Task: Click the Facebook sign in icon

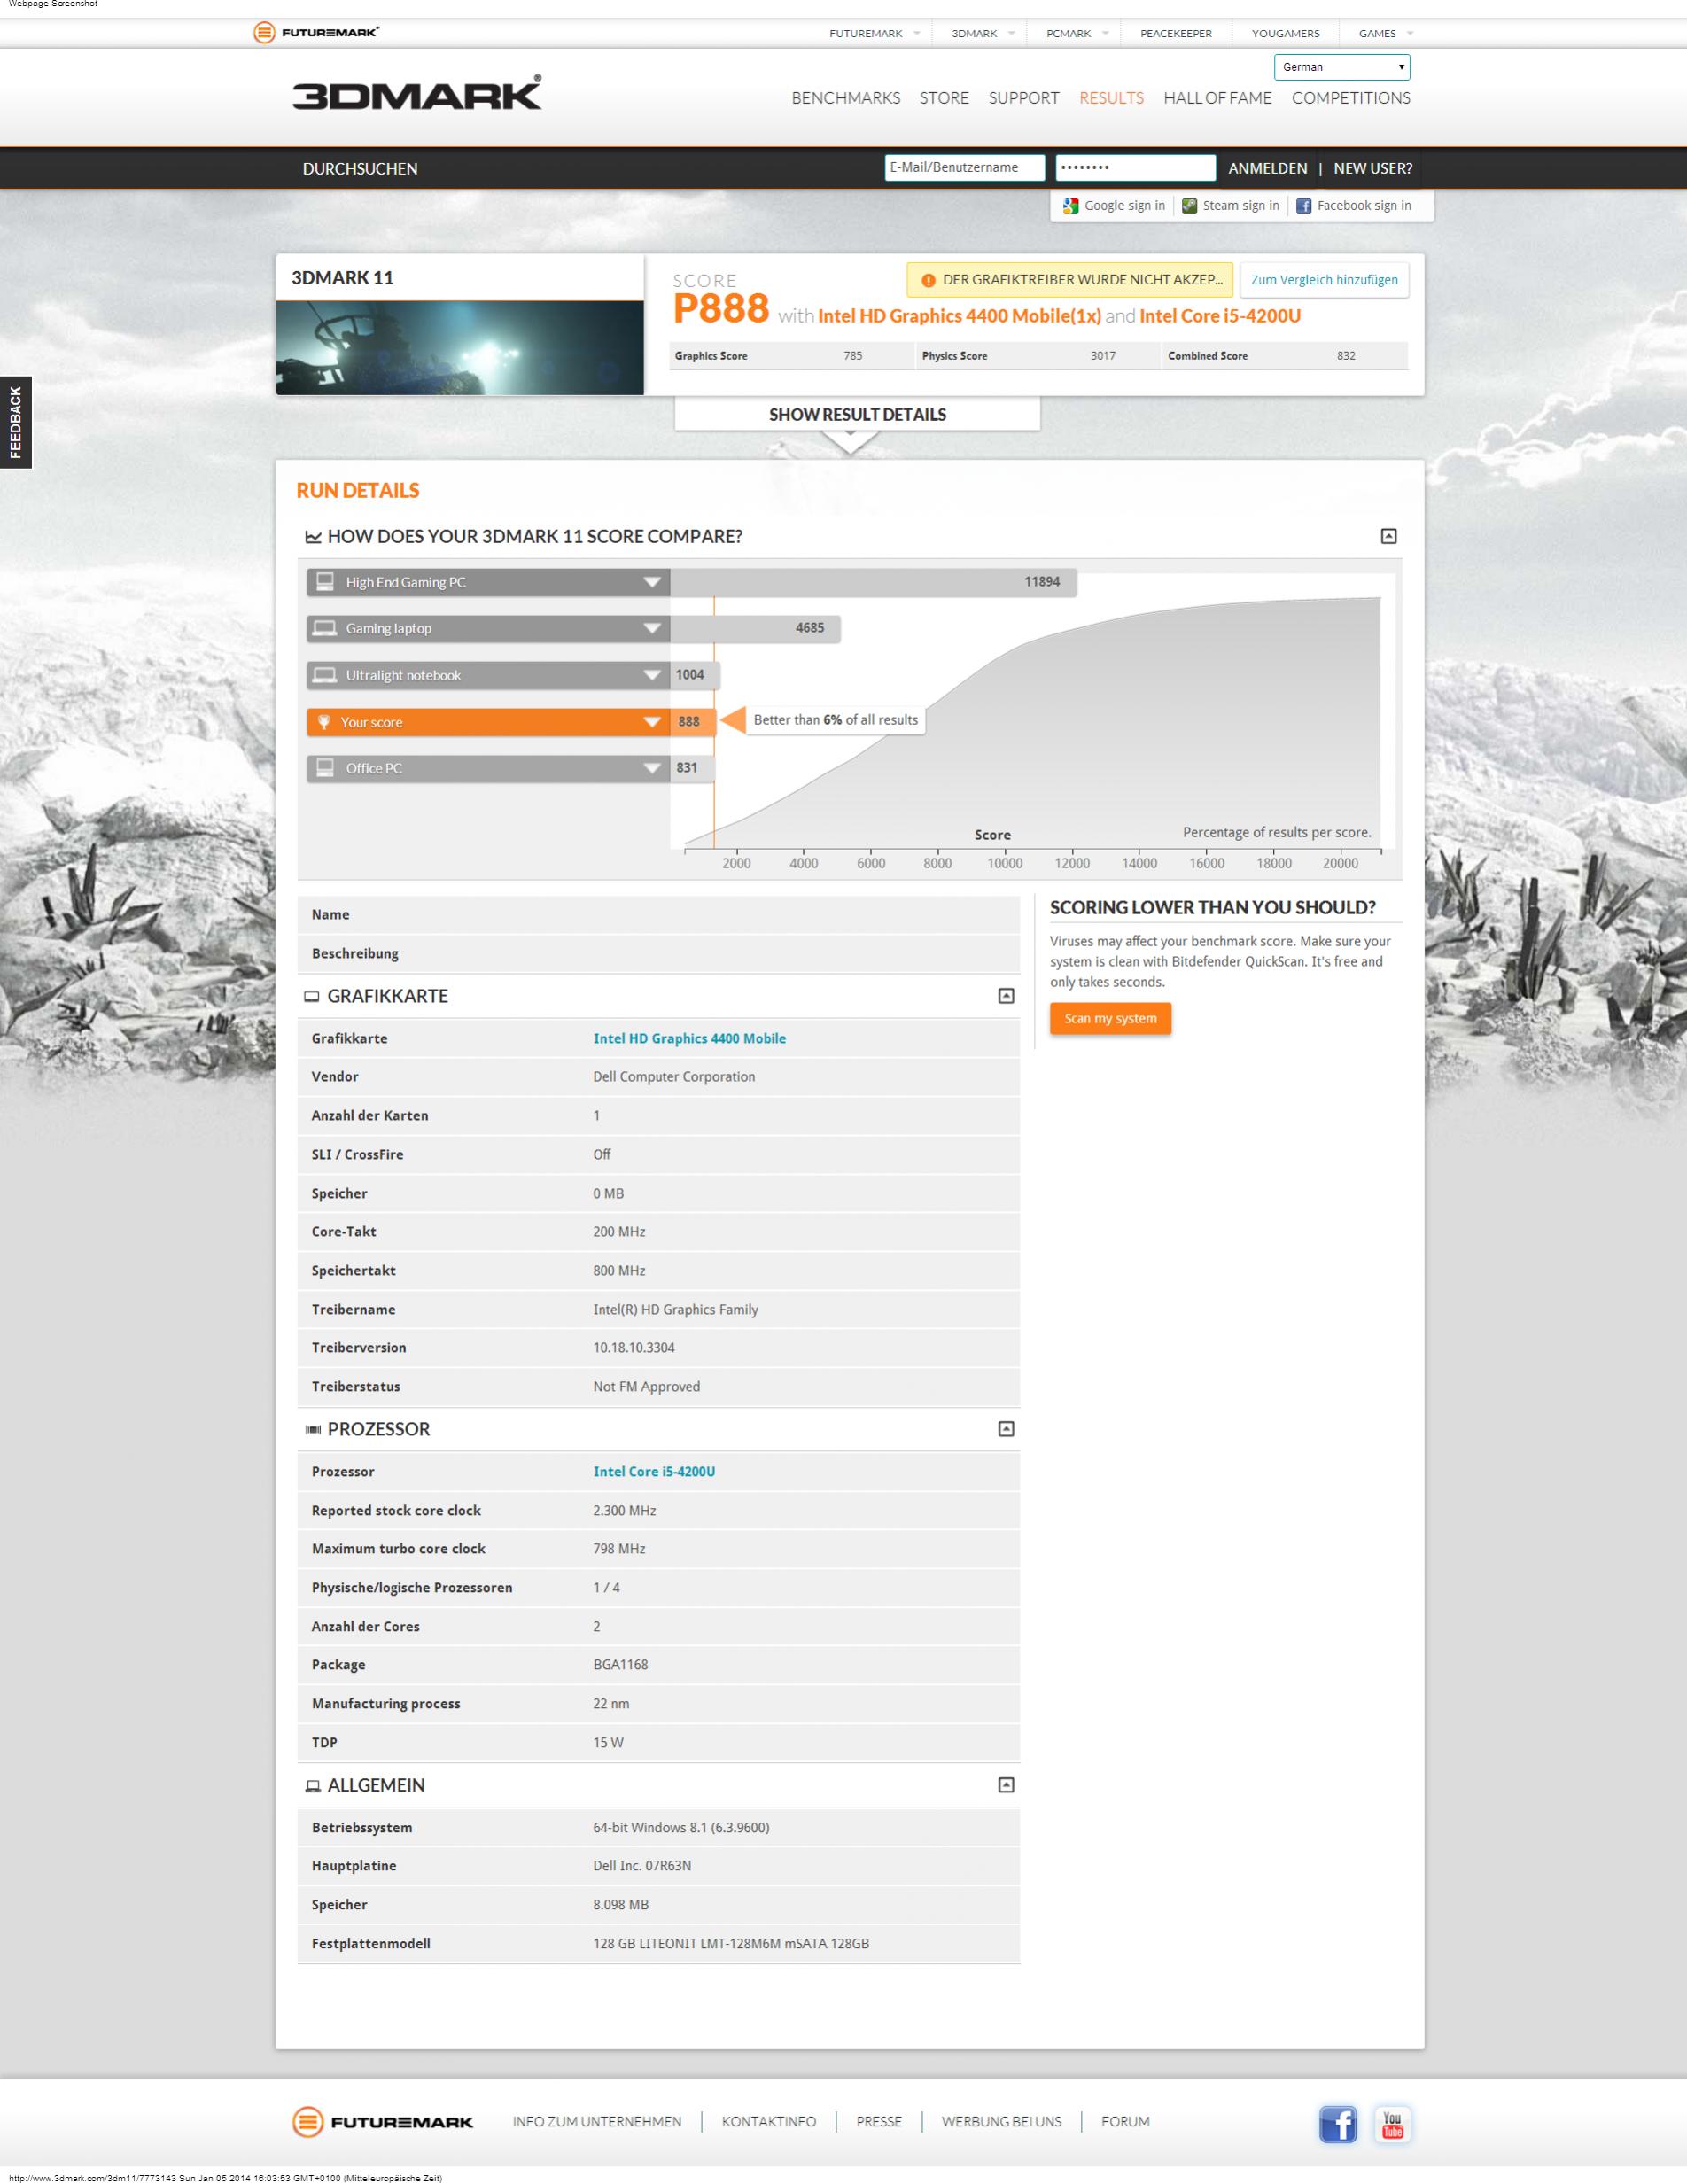Action: pos(1303,206)
